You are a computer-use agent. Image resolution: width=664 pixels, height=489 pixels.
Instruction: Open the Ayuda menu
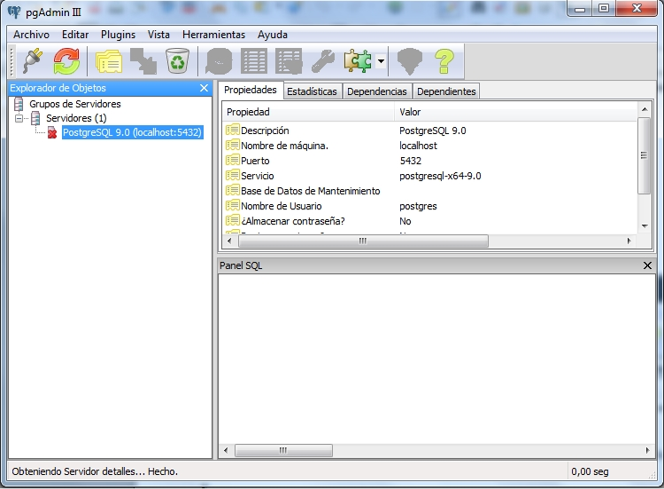pyautogui.click(x=272, y=35)
